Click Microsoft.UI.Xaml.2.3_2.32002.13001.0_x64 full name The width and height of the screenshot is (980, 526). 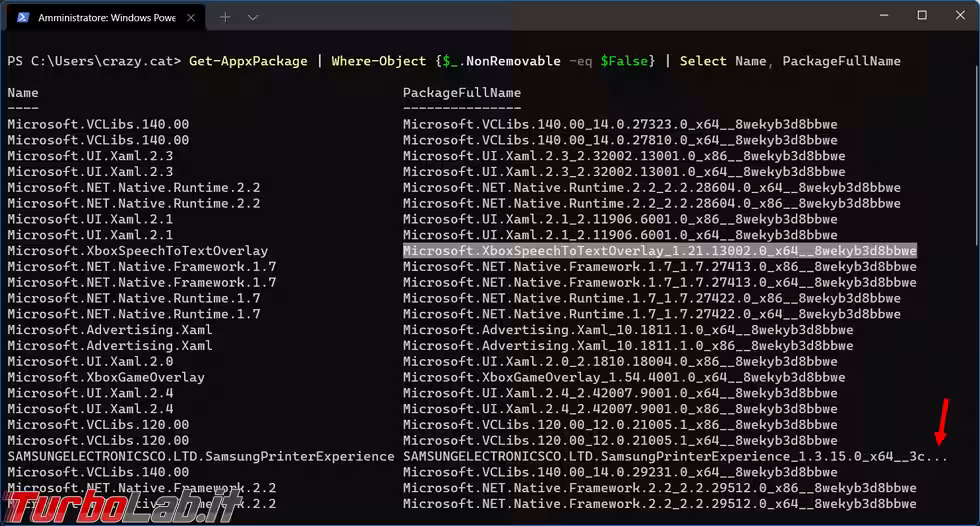pyautogui.click(x=624, y=171)
